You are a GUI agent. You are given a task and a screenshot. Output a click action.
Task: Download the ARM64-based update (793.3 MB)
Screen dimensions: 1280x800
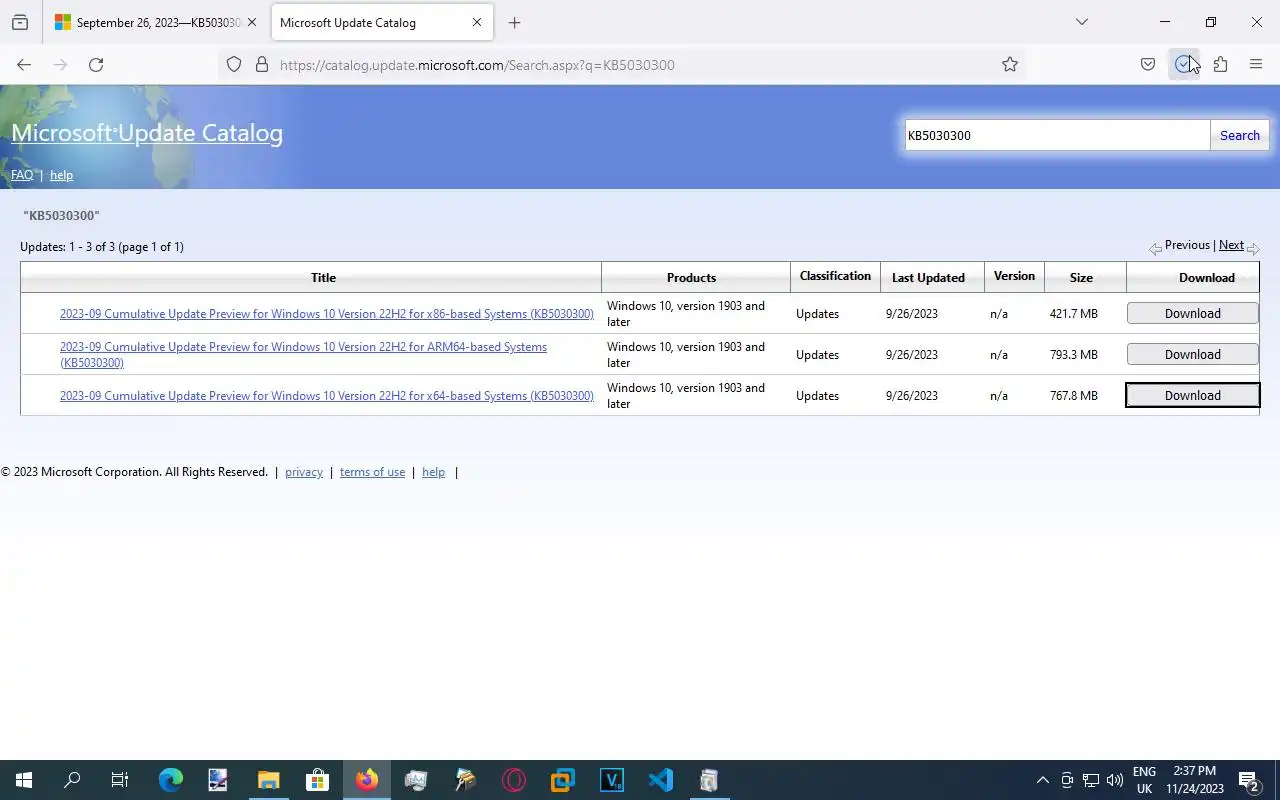[x=1192, y=355]
